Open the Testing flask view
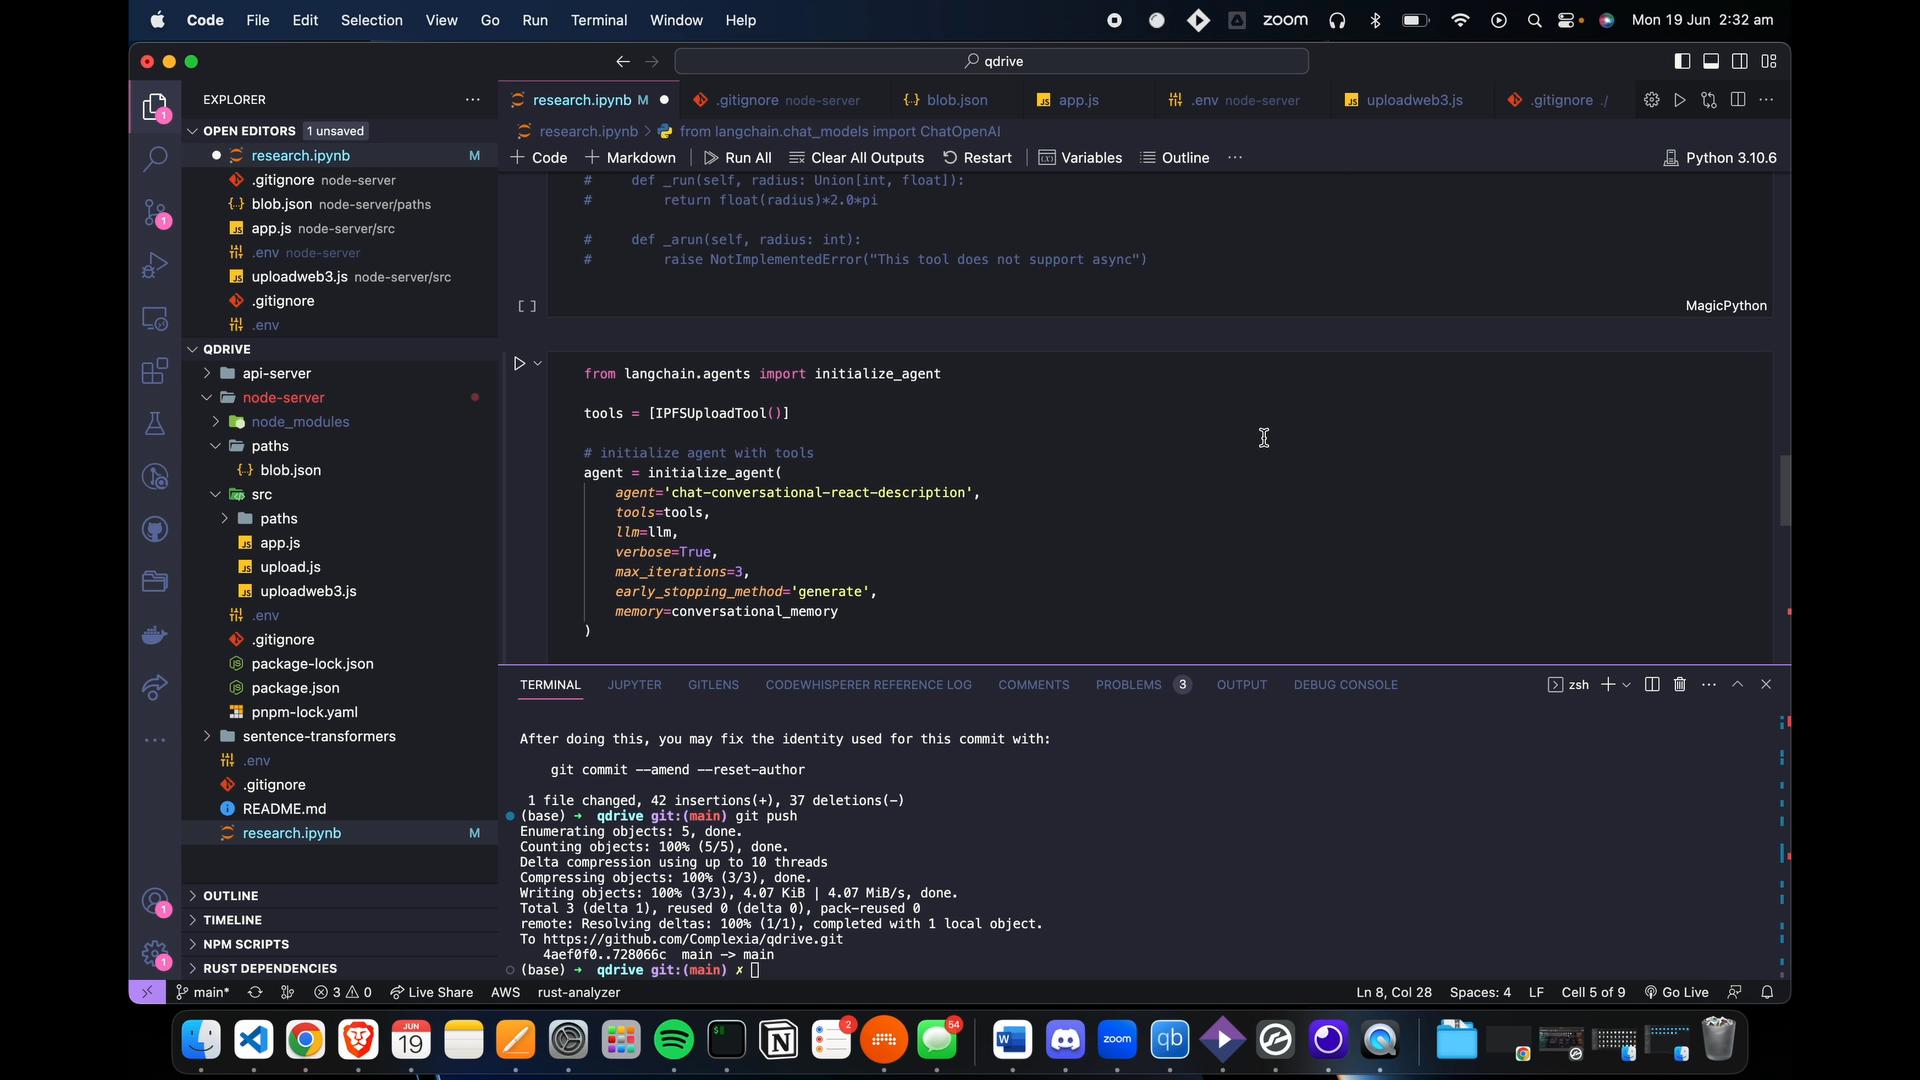 point(155,423)
